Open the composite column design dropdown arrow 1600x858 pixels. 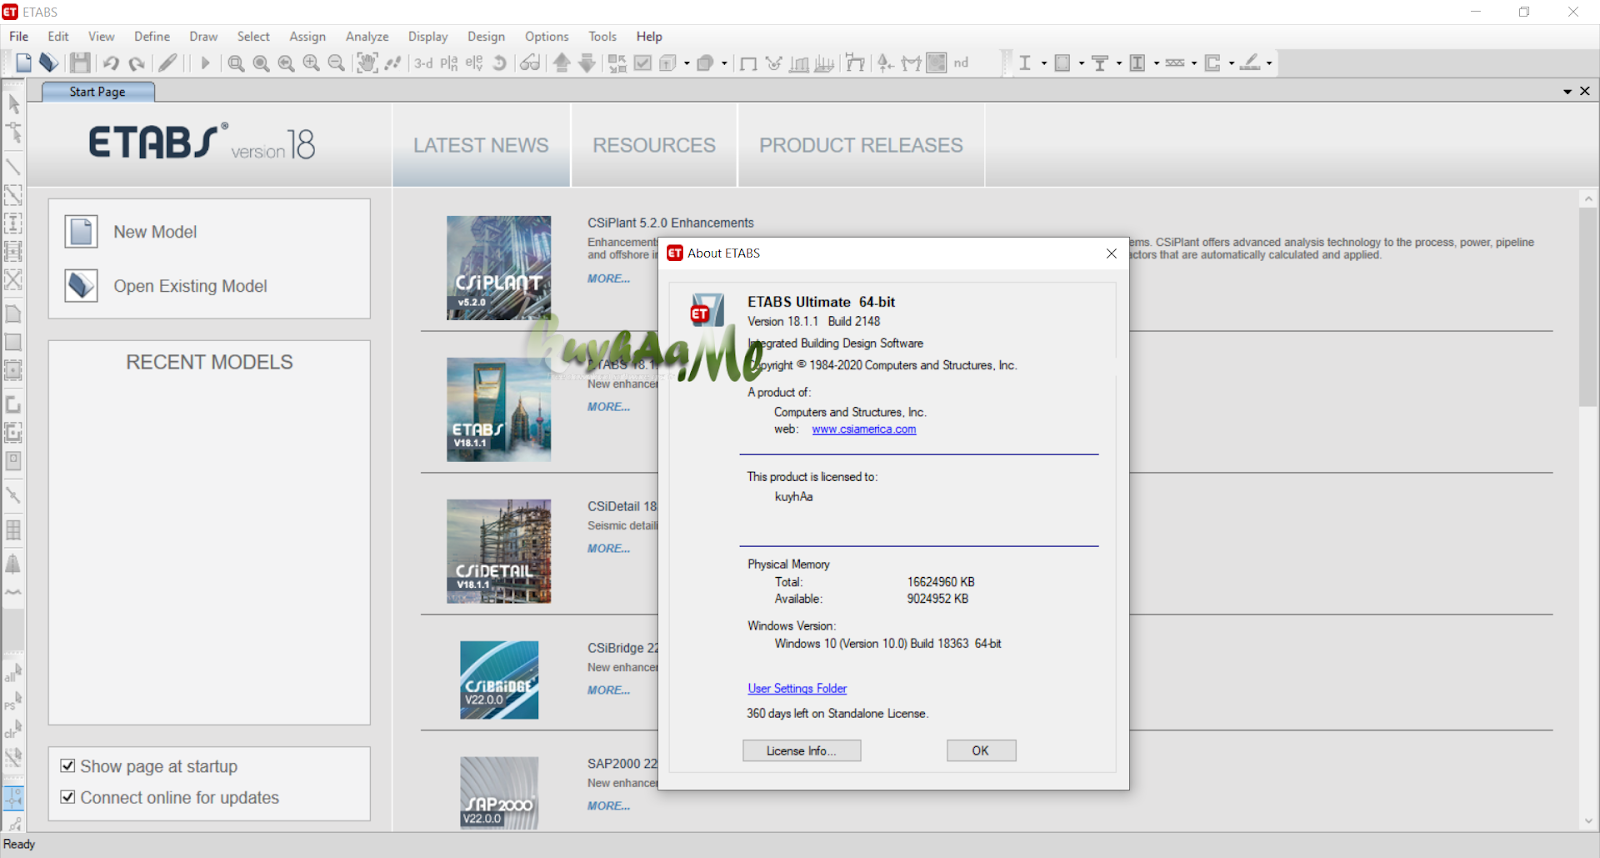[x=1156, y=63]
